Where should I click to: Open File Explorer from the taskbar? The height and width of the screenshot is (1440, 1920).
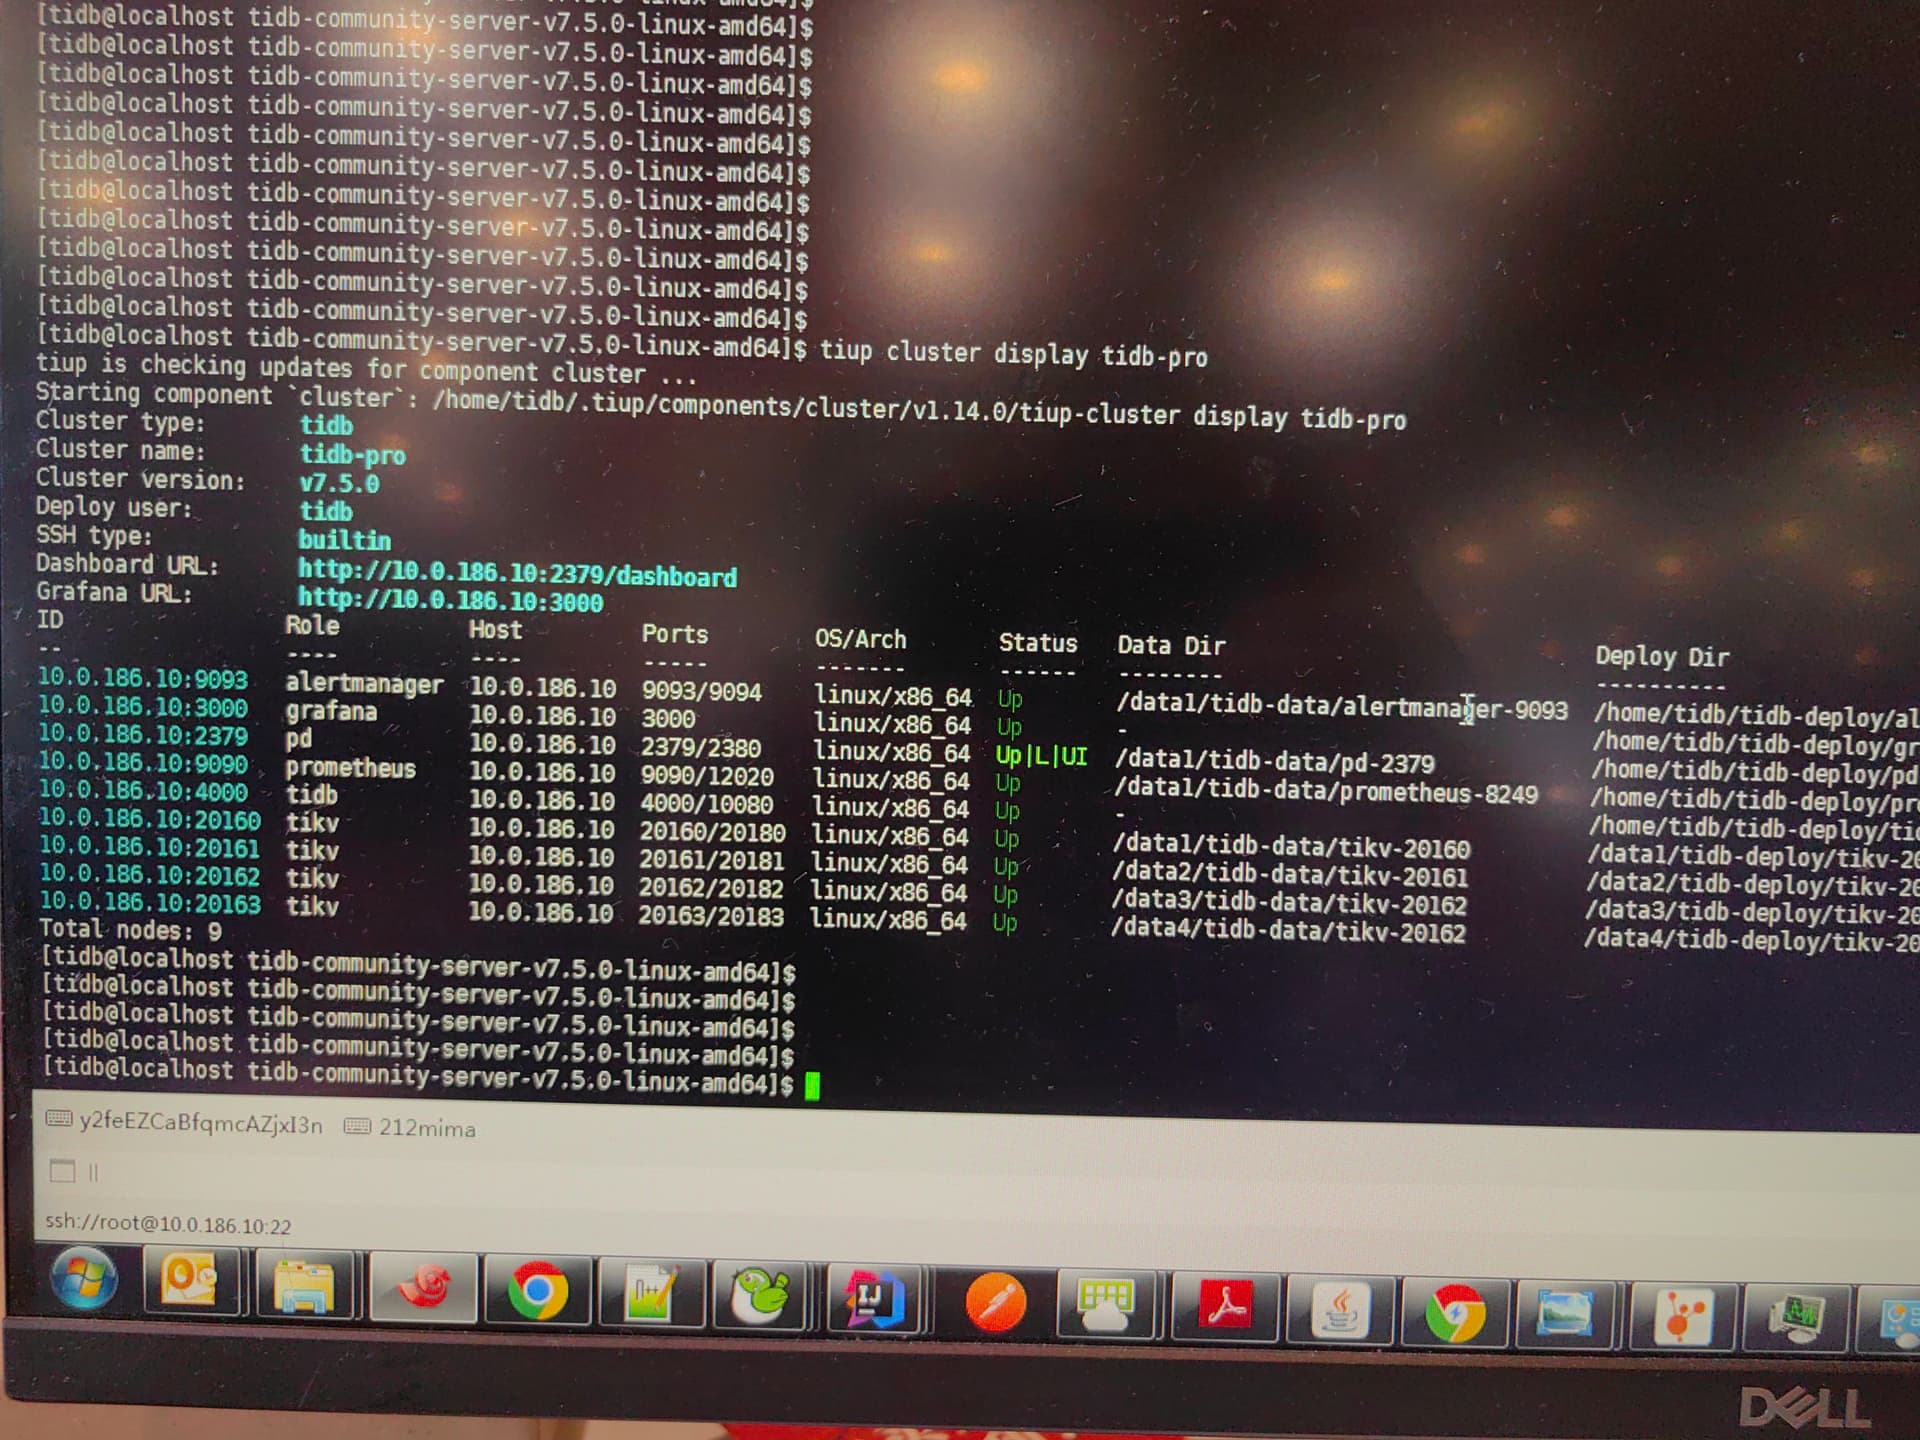click(x=304, y=1284)
